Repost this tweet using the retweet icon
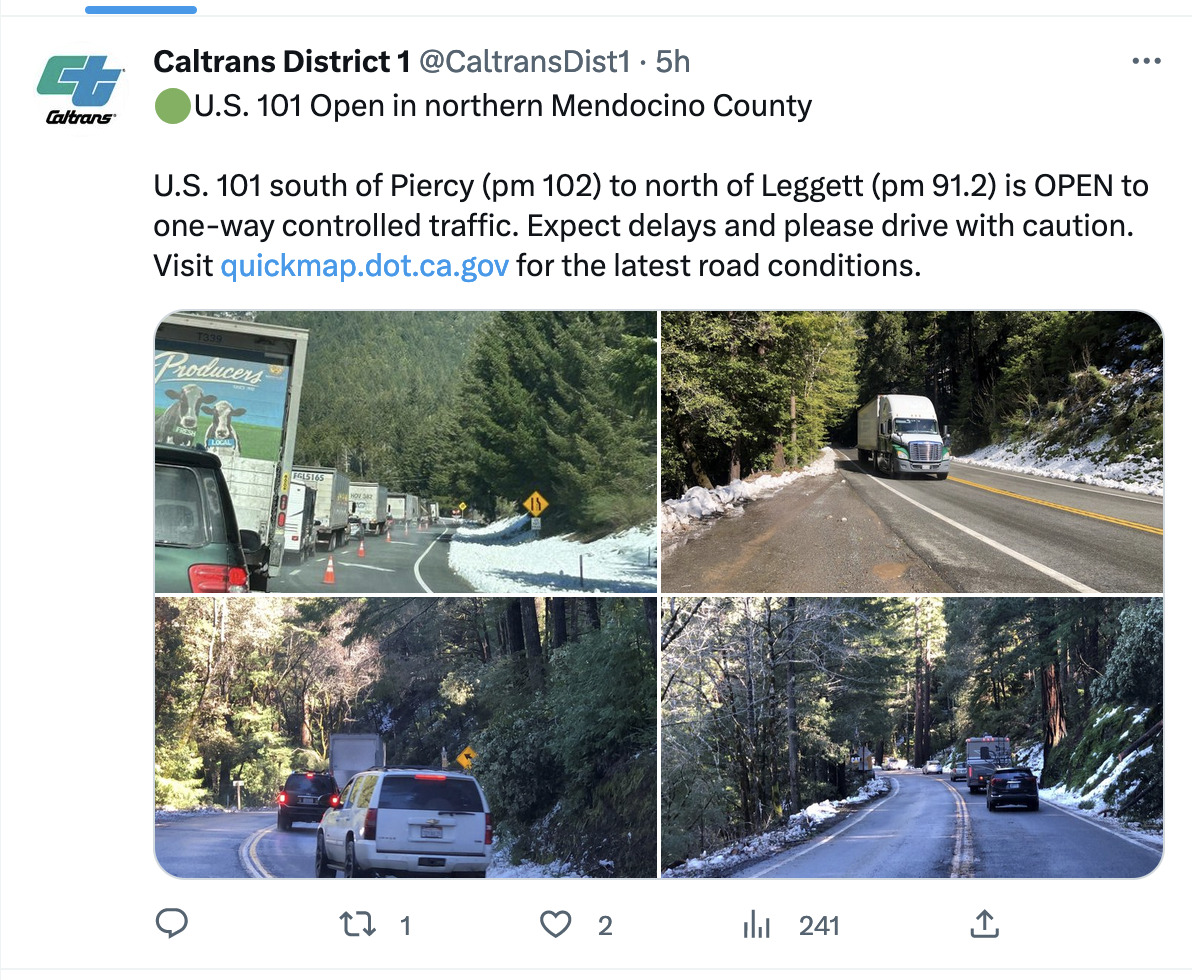 point(359,925)
